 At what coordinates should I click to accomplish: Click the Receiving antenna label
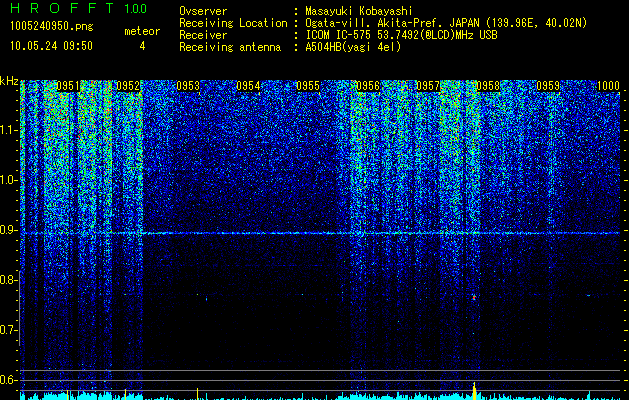(x=230, y=47)
